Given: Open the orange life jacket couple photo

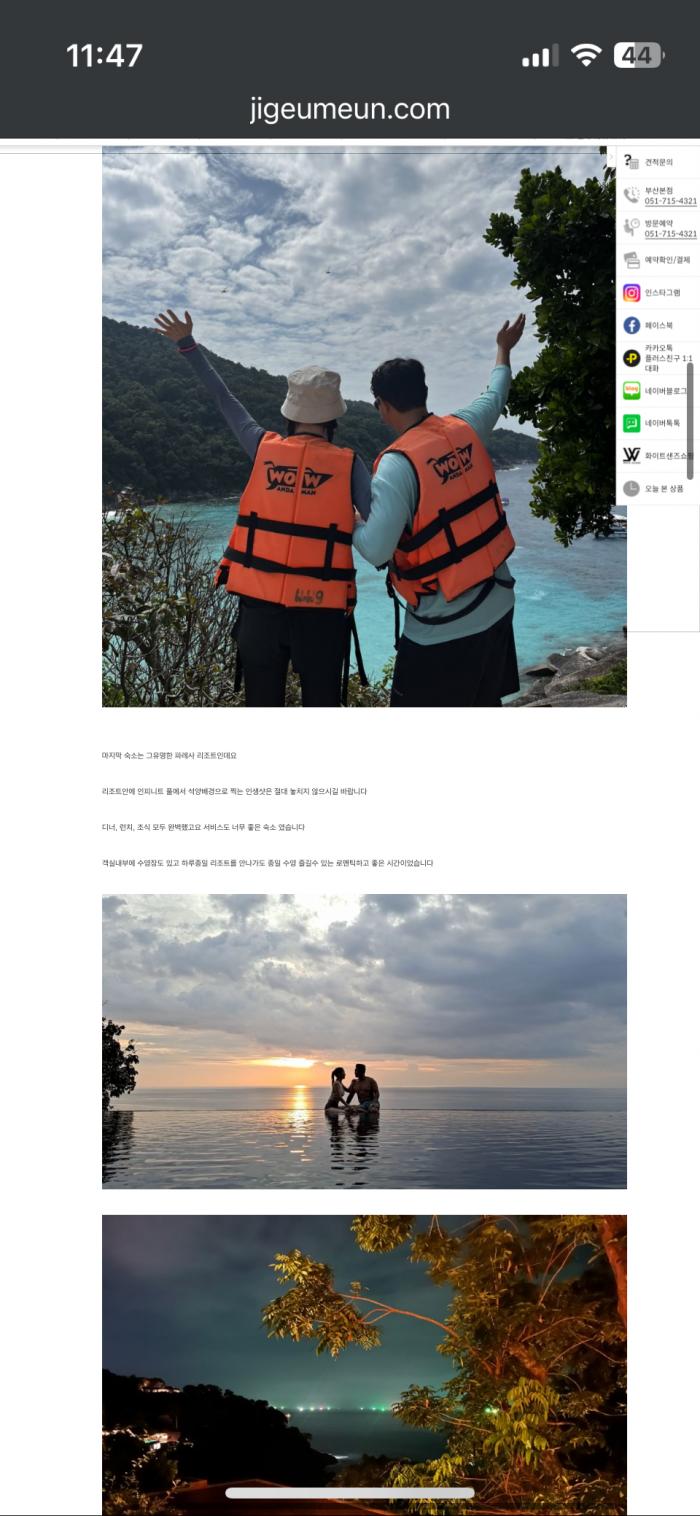Looking at the screenshot, I should pyautogui.click(x=364, y=427).
